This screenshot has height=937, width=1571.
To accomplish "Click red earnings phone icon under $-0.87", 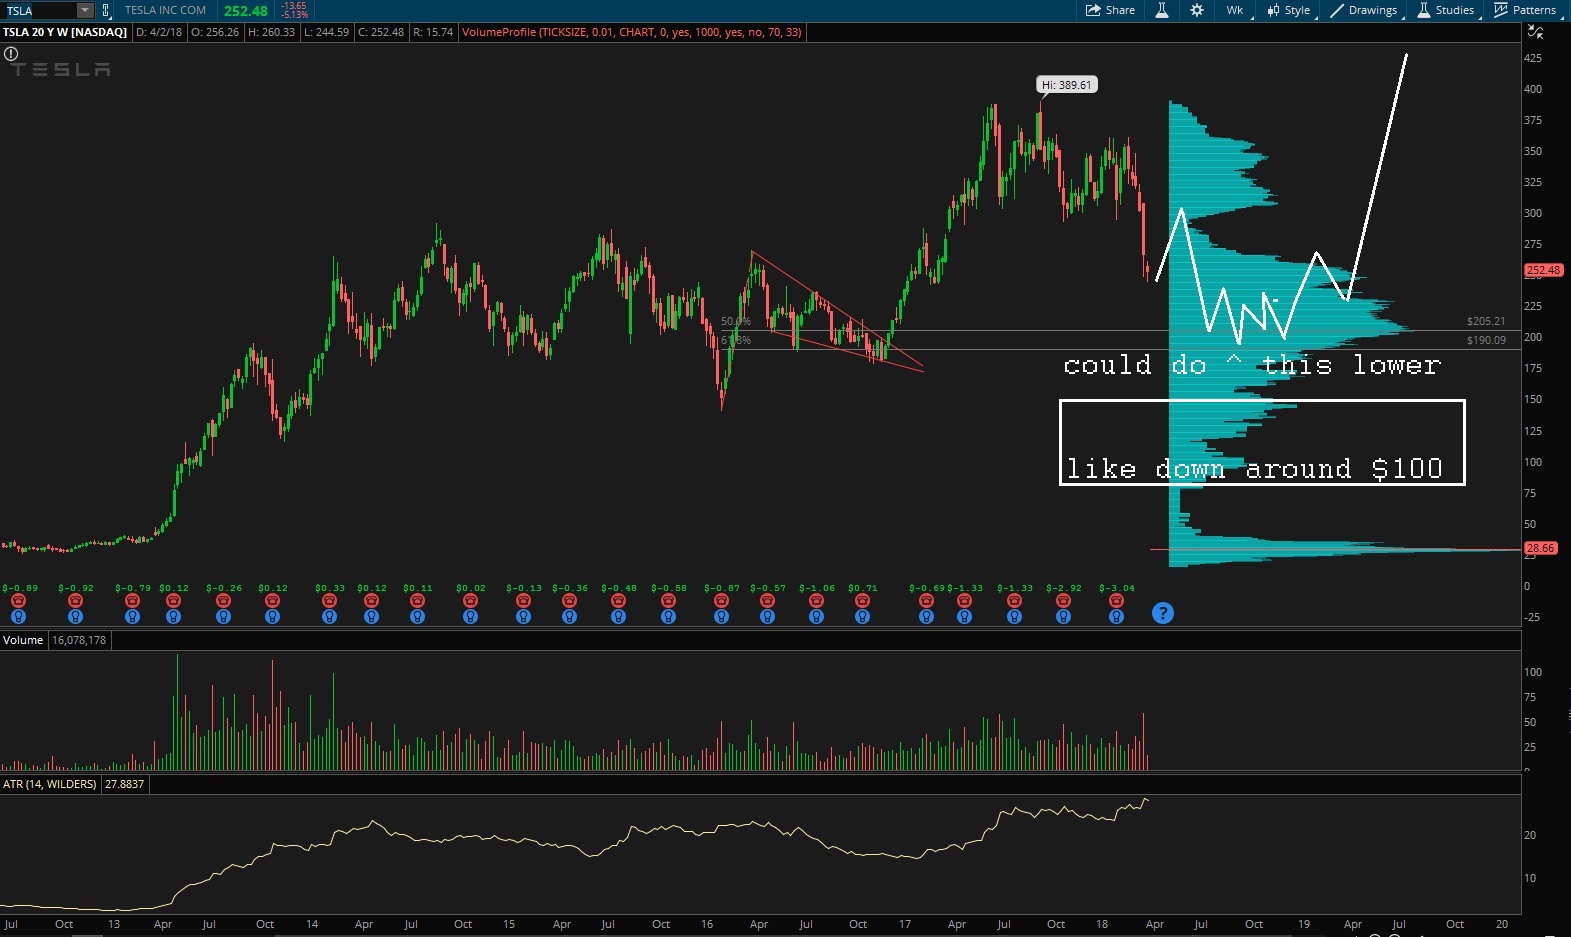I will (721, 601).
